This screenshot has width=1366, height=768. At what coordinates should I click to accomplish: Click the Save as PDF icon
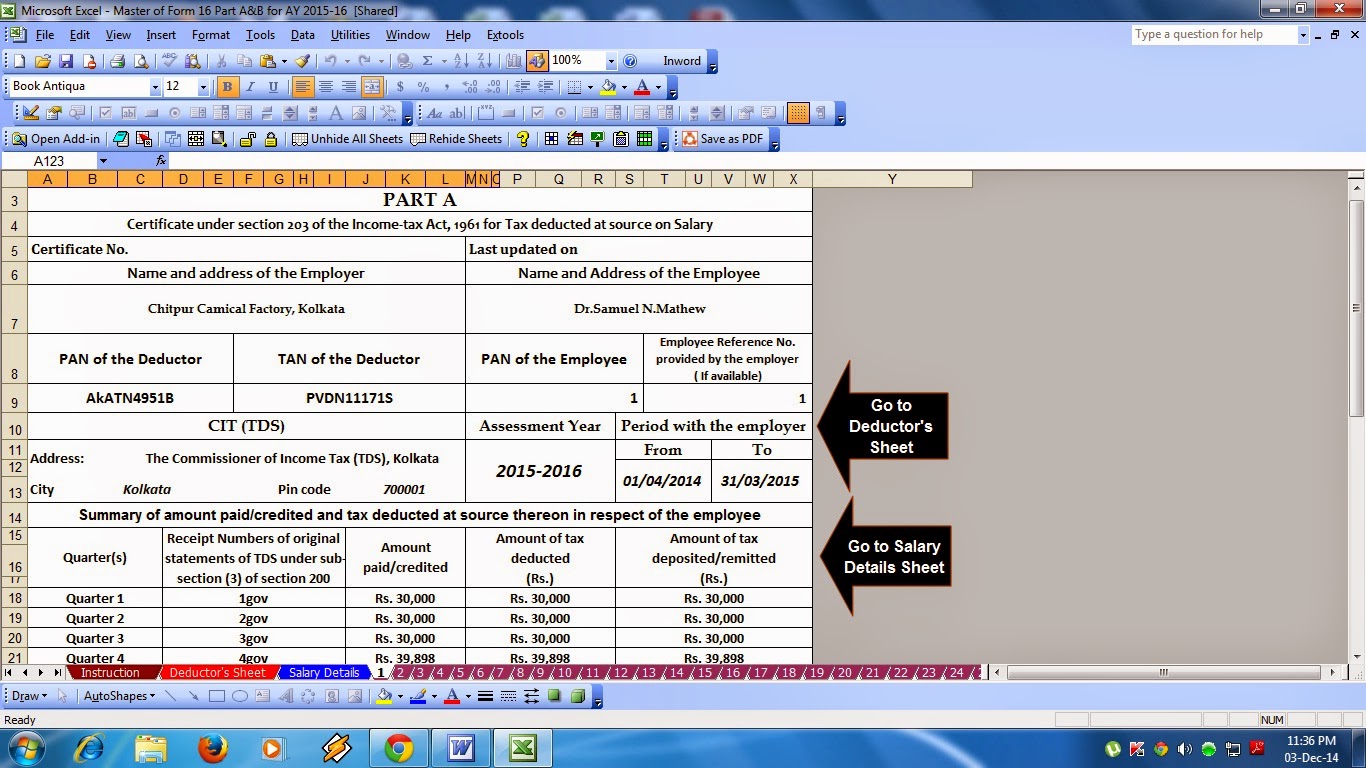(722, 139)
